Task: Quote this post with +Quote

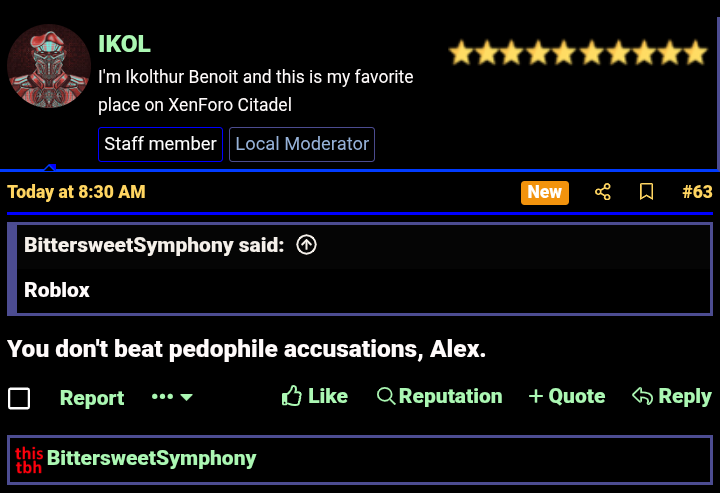Action: [566, 396]
